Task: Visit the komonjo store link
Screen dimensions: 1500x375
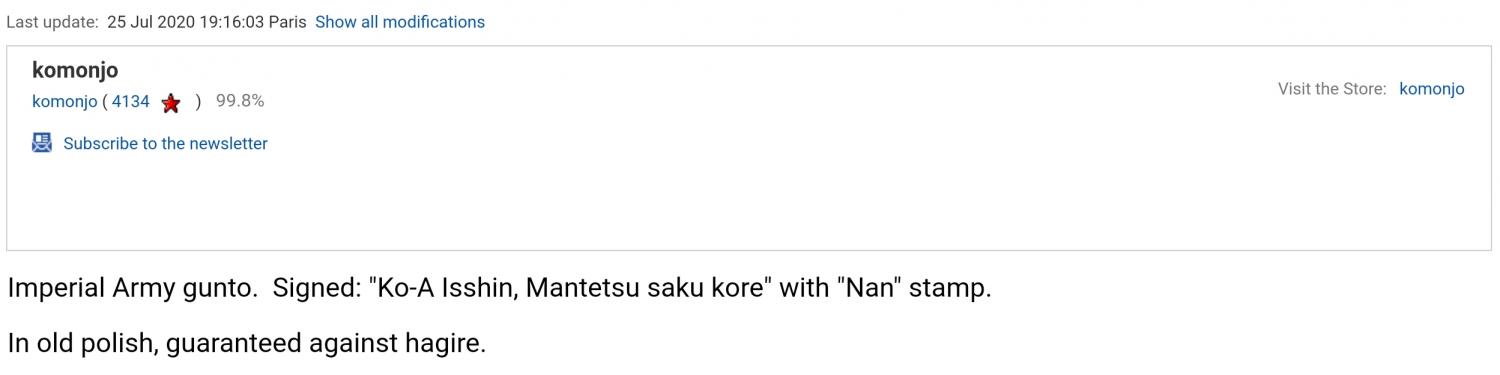Action: click(x=1431, y=89)
